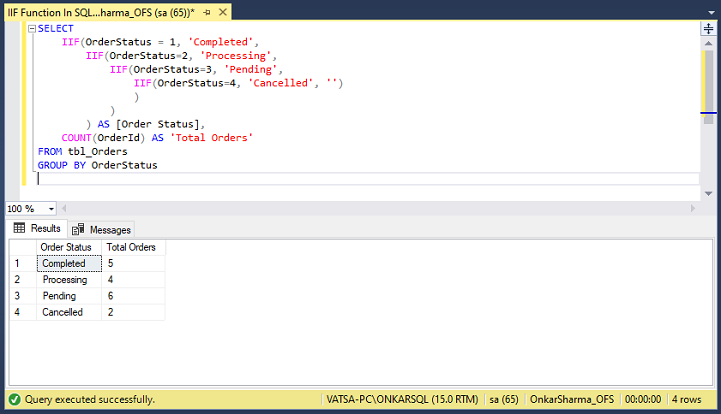Open the document tab list dropdown arrow
Image resolution: width=721 pixels, height=414 pixels.
[x=711, y=13]
